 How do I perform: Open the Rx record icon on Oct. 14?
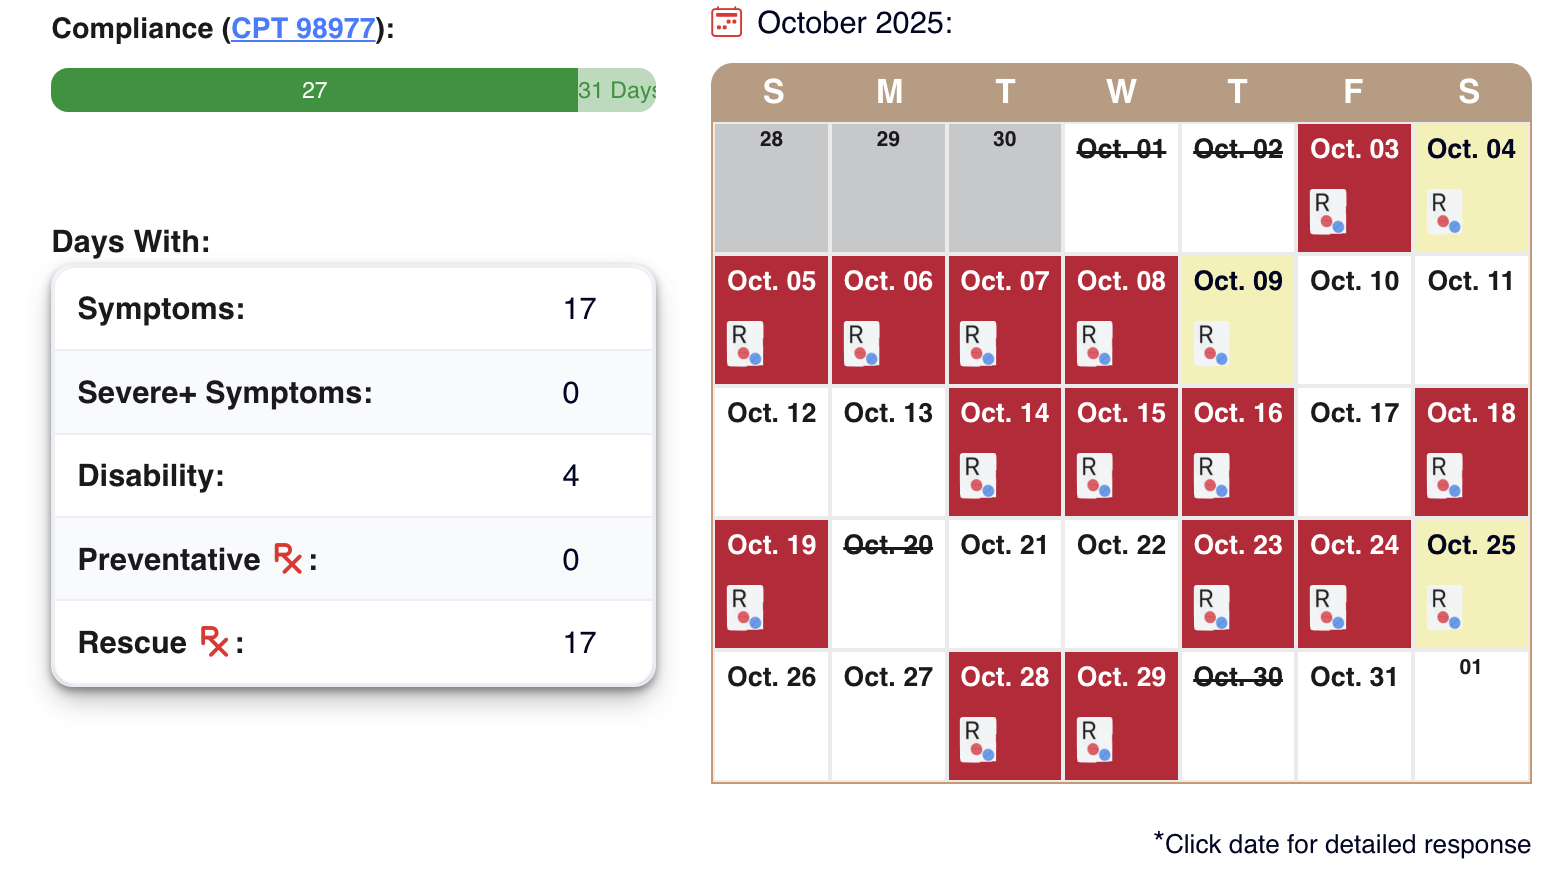pos(978,477)
